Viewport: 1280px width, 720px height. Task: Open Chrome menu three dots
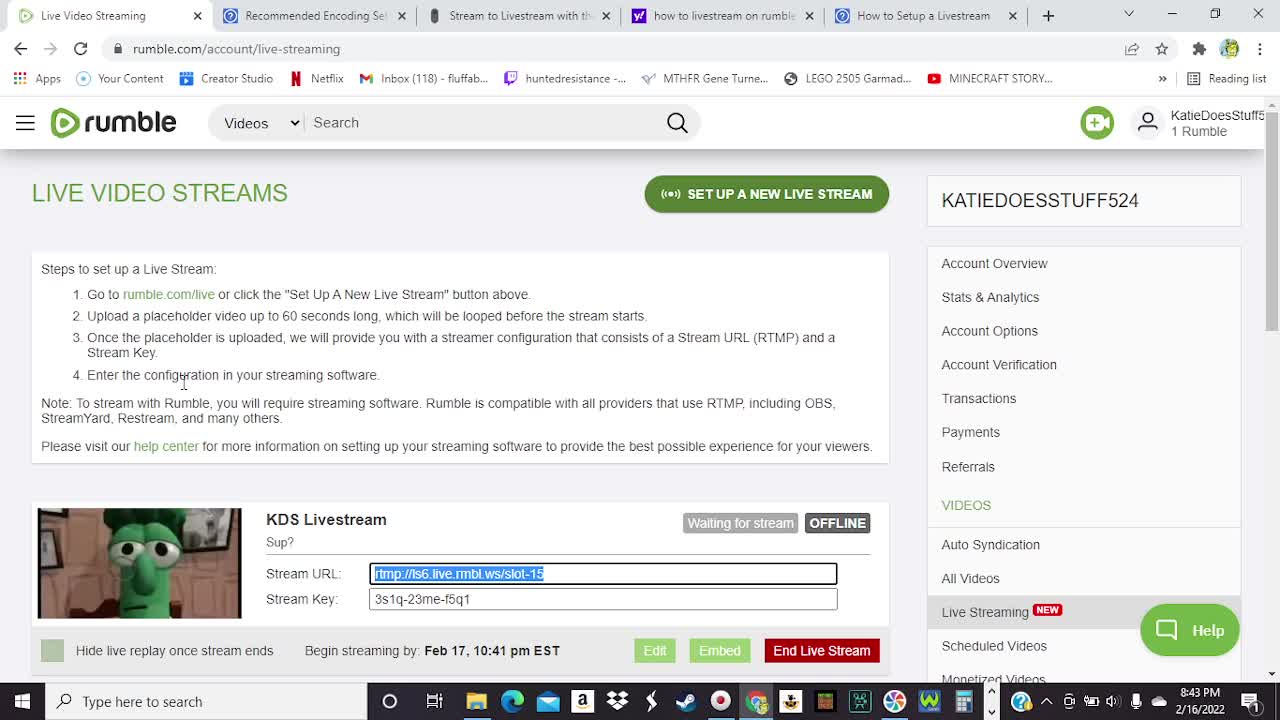click(x=1260, y=49)
